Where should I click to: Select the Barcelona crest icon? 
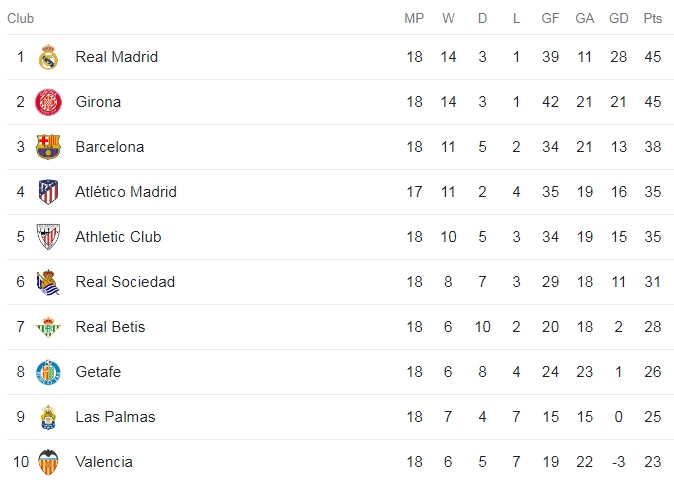pos(48,147)
